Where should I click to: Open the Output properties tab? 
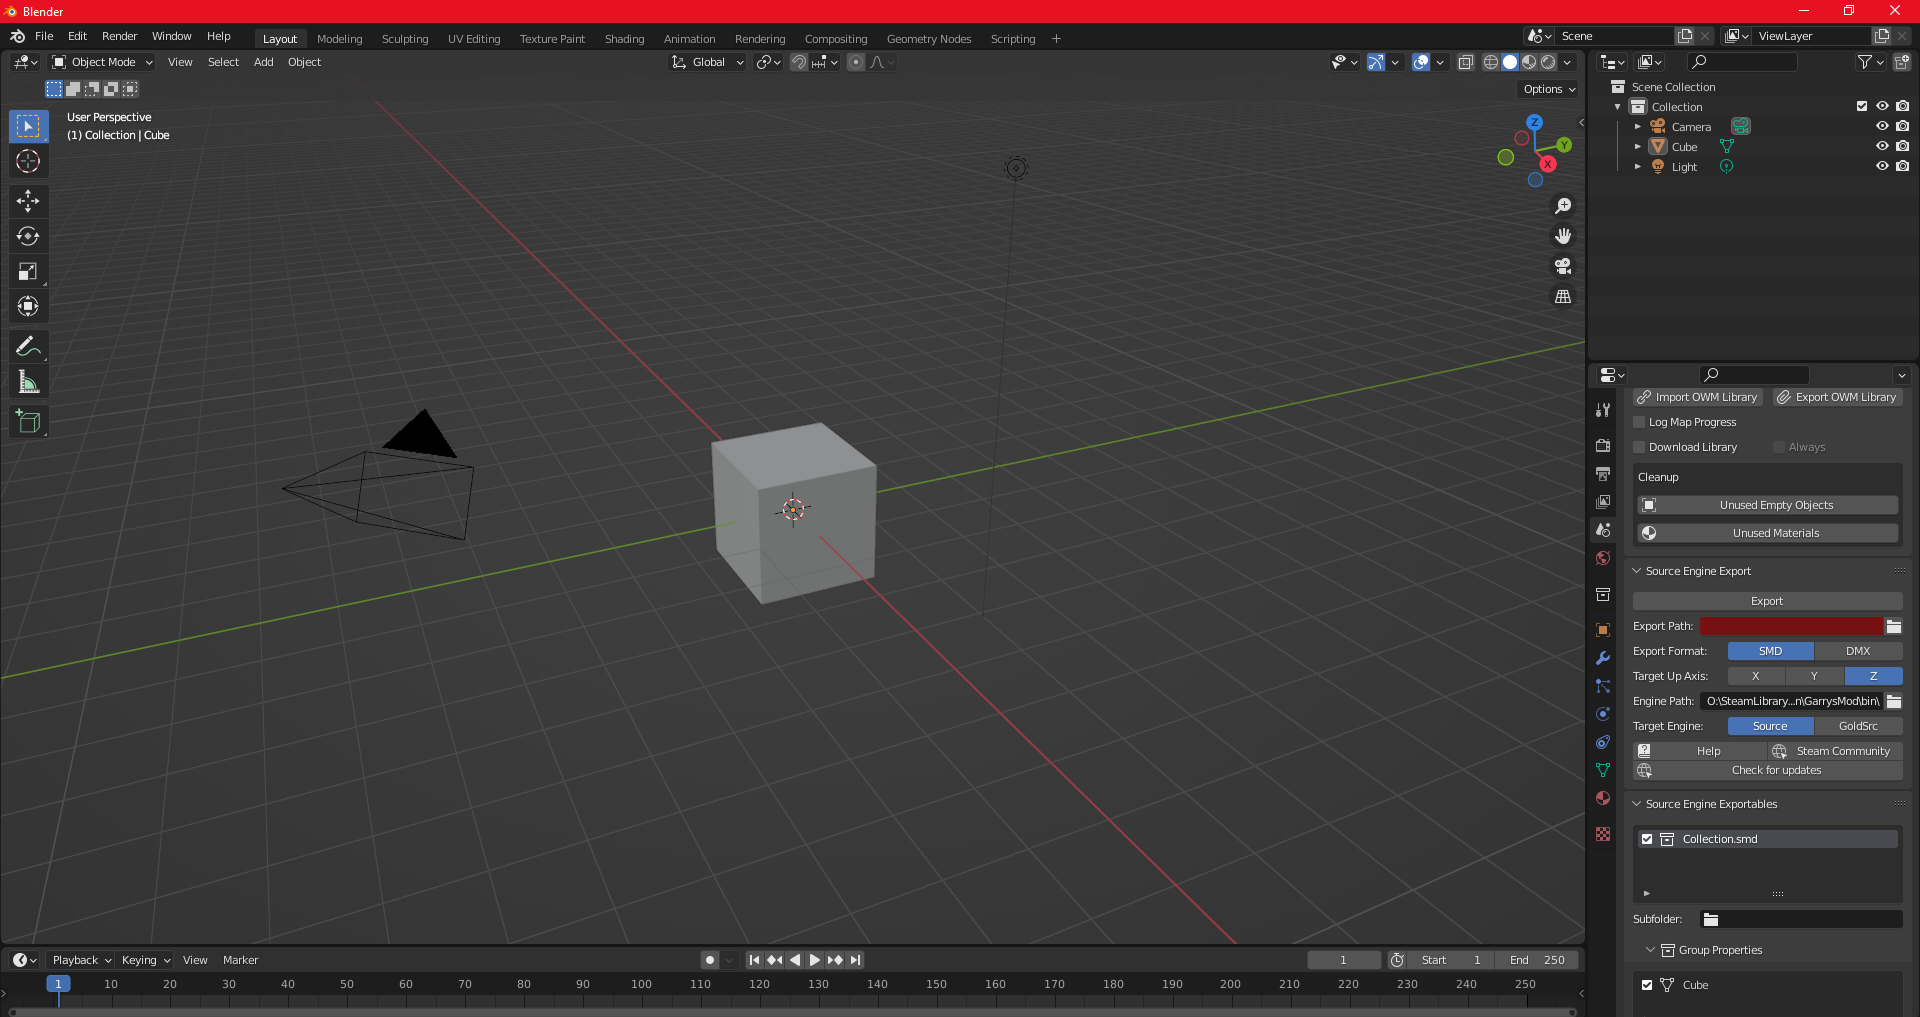click(1603, 473)
